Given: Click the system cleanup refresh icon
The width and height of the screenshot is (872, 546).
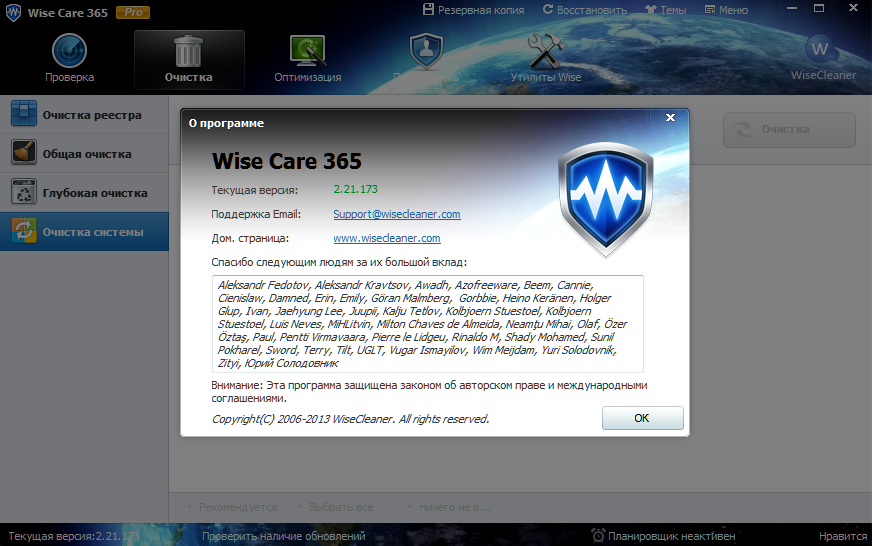Looking at the screenshot, I should point(23,230).
